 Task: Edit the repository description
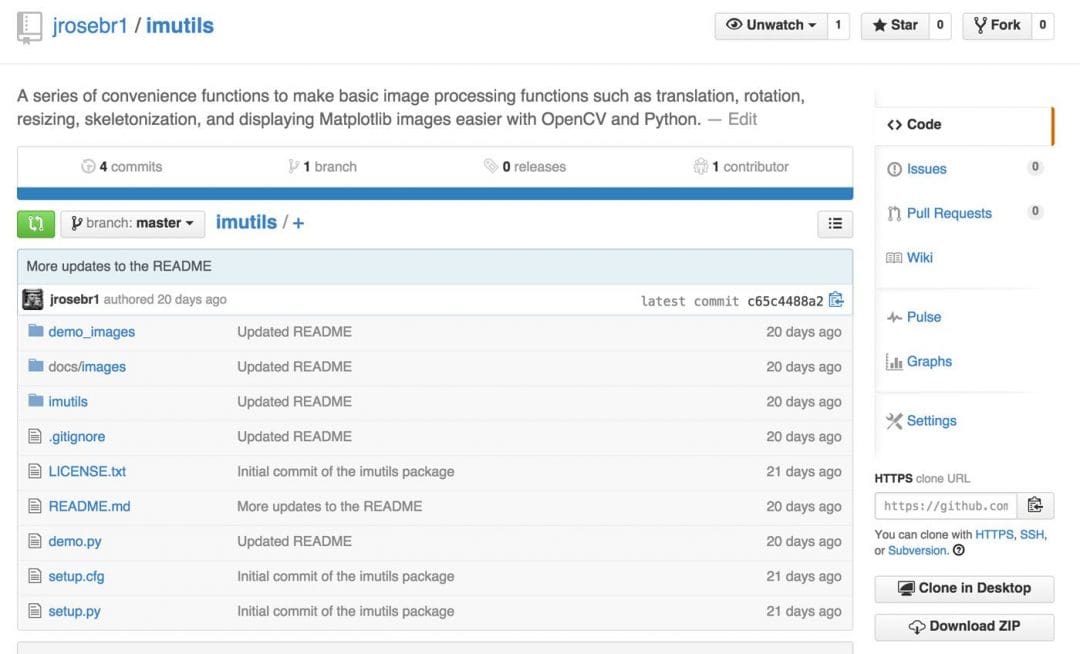click(x=742, y=119)
